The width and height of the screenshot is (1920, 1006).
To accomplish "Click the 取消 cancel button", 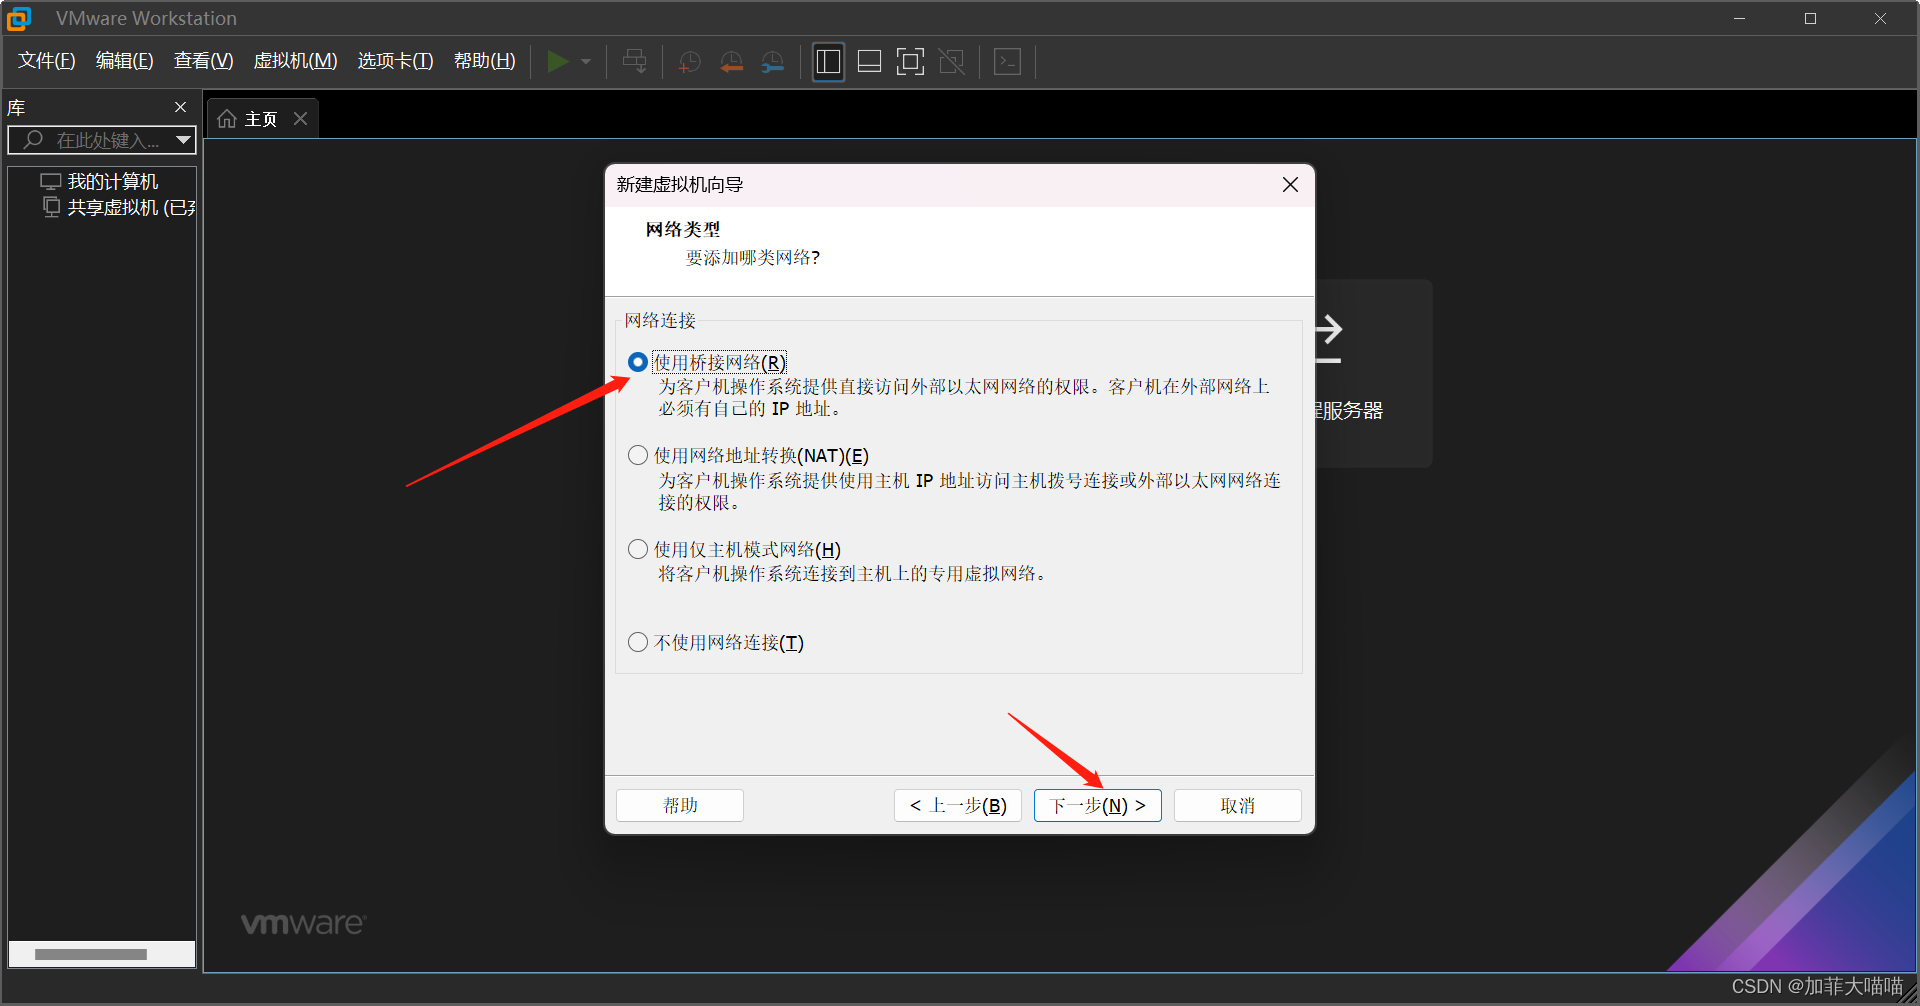I will pyautogui.click(x=1238, y=805).
